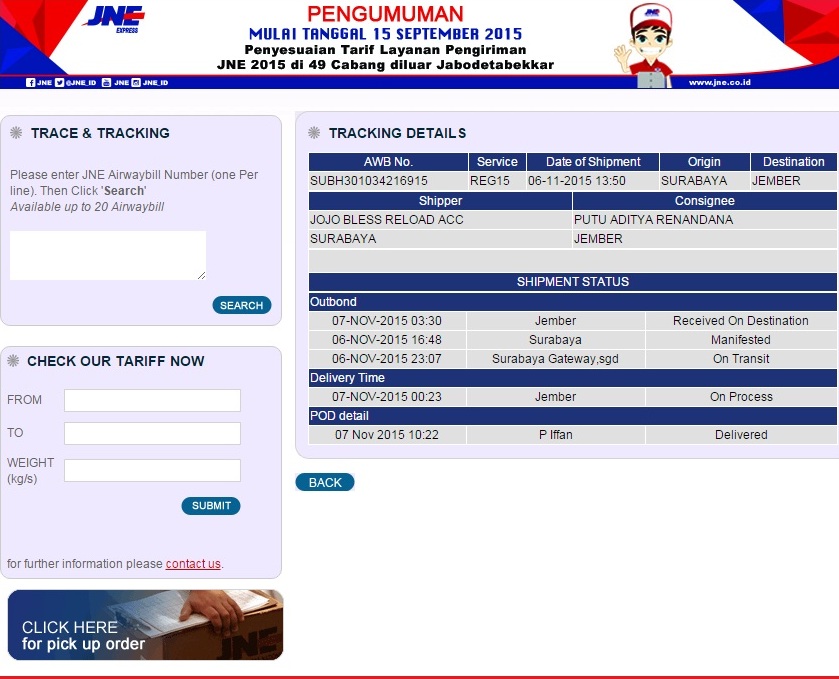The height and width of the screenshot is (679, 839).
Task: Click consignee PUTU ADITYA RENANDANA
Action: [x=653, y=219]
